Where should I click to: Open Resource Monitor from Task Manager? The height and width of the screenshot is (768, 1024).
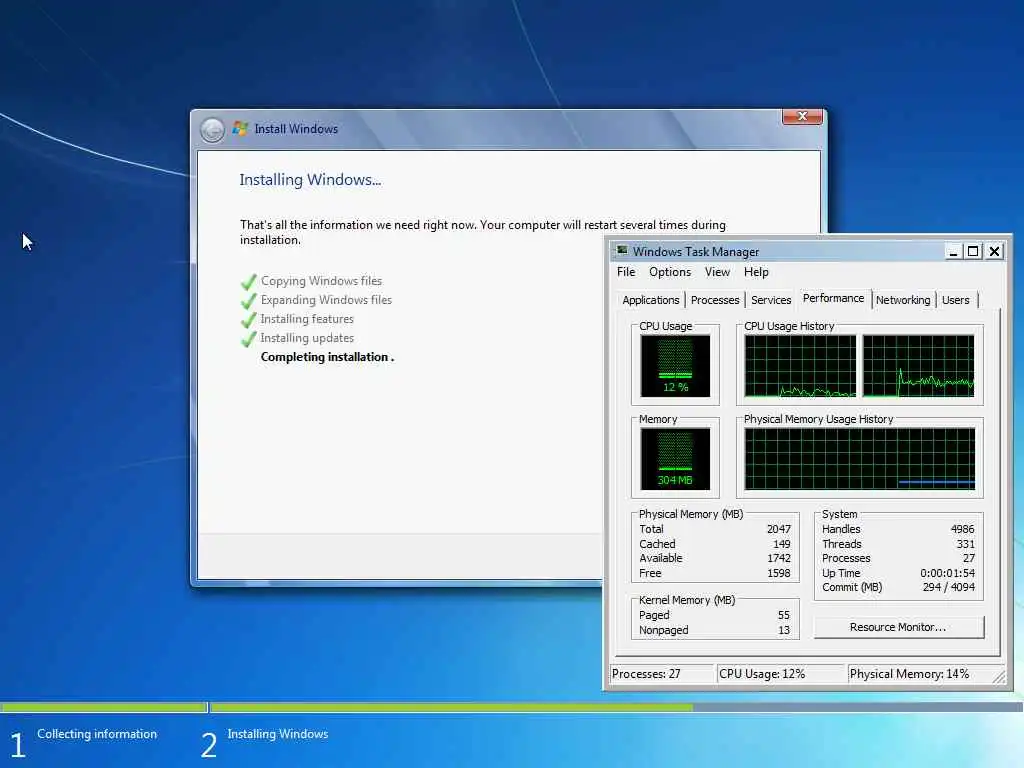(898, 627)
